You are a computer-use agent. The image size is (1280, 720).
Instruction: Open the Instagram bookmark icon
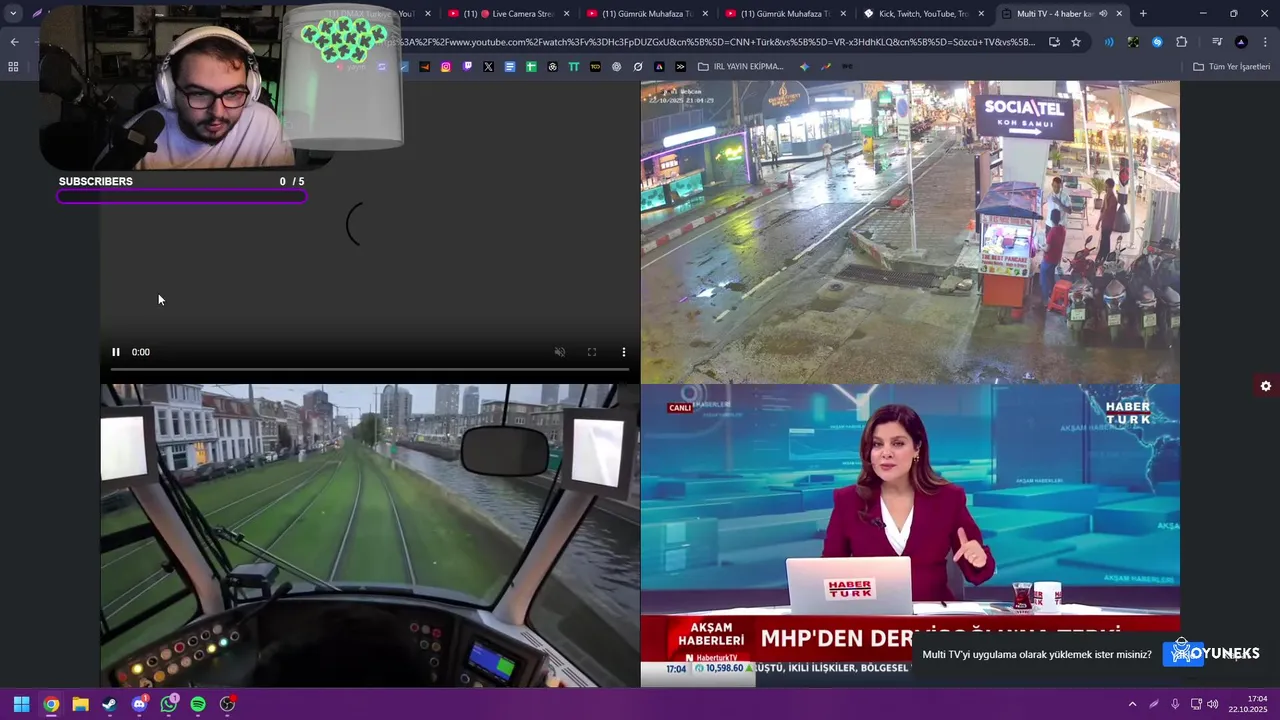click(446, 67)
